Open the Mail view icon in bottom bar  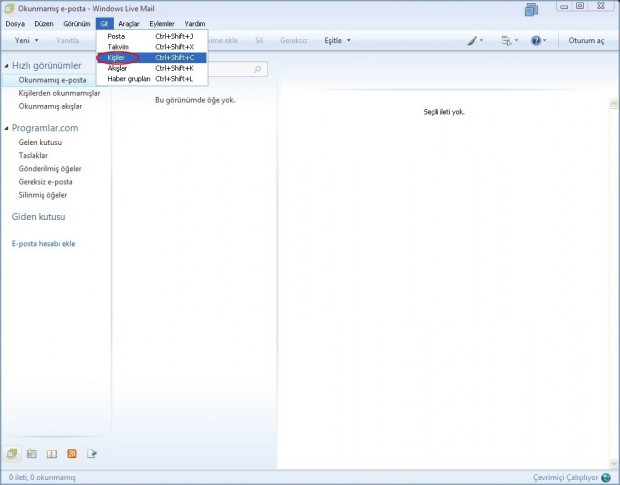[x=11, y=453]
